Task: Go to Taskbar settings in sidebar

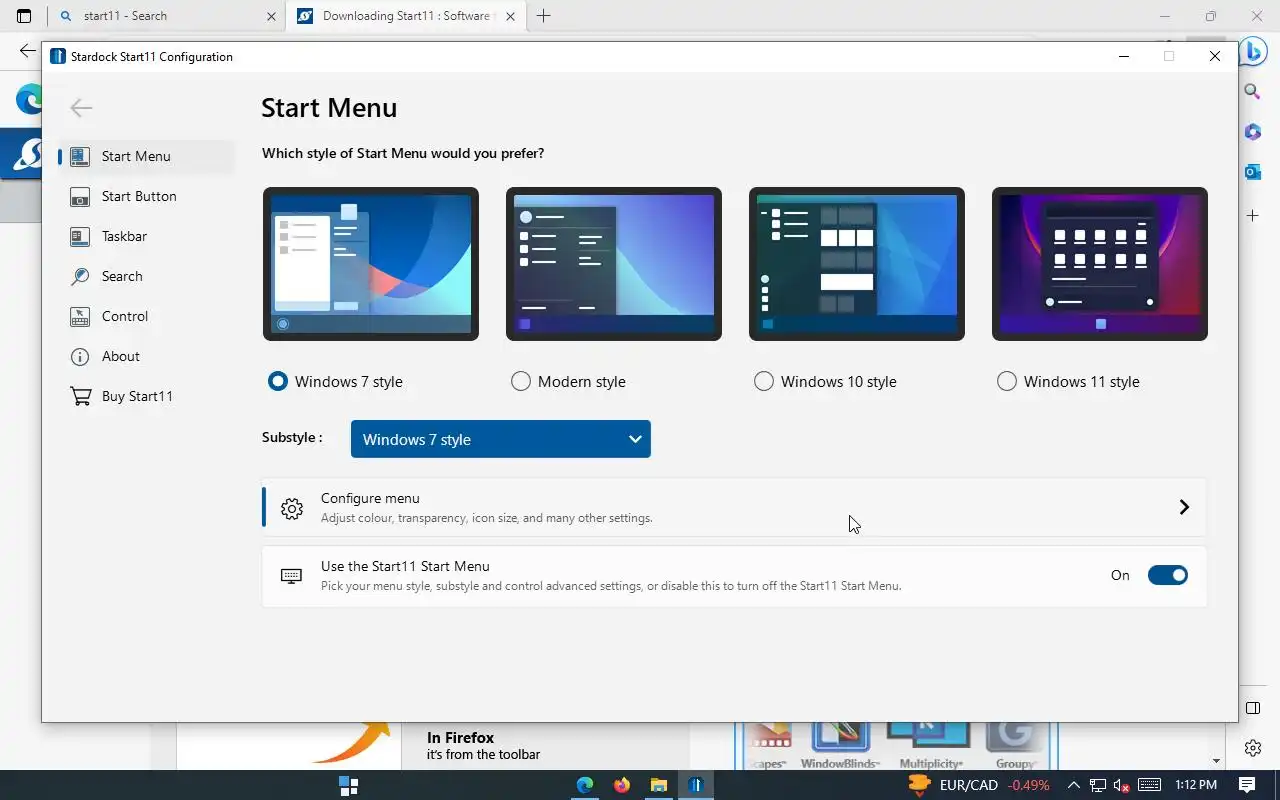Action: point(146,236)
